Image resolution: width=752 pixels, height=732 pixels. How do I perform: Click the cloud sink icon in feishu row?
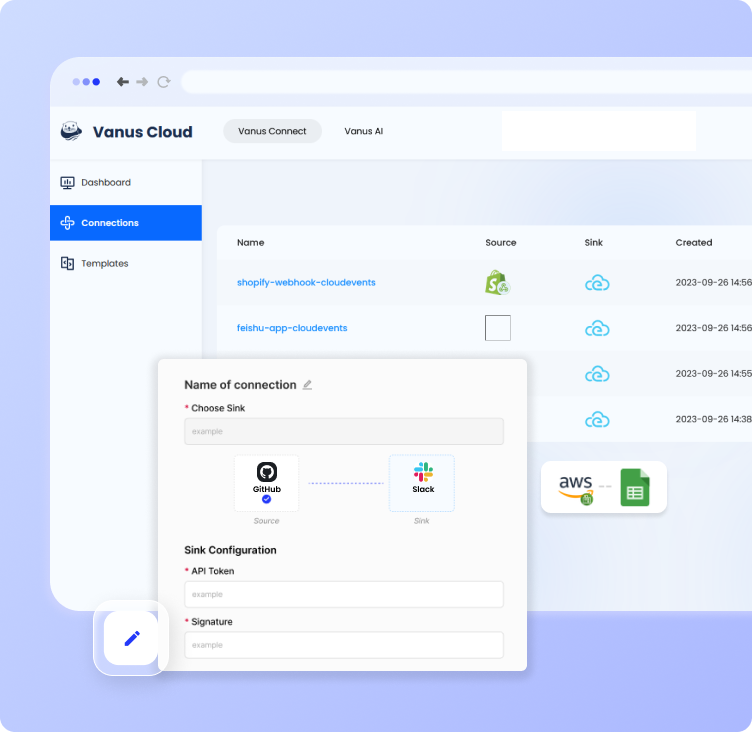(597, 329)
